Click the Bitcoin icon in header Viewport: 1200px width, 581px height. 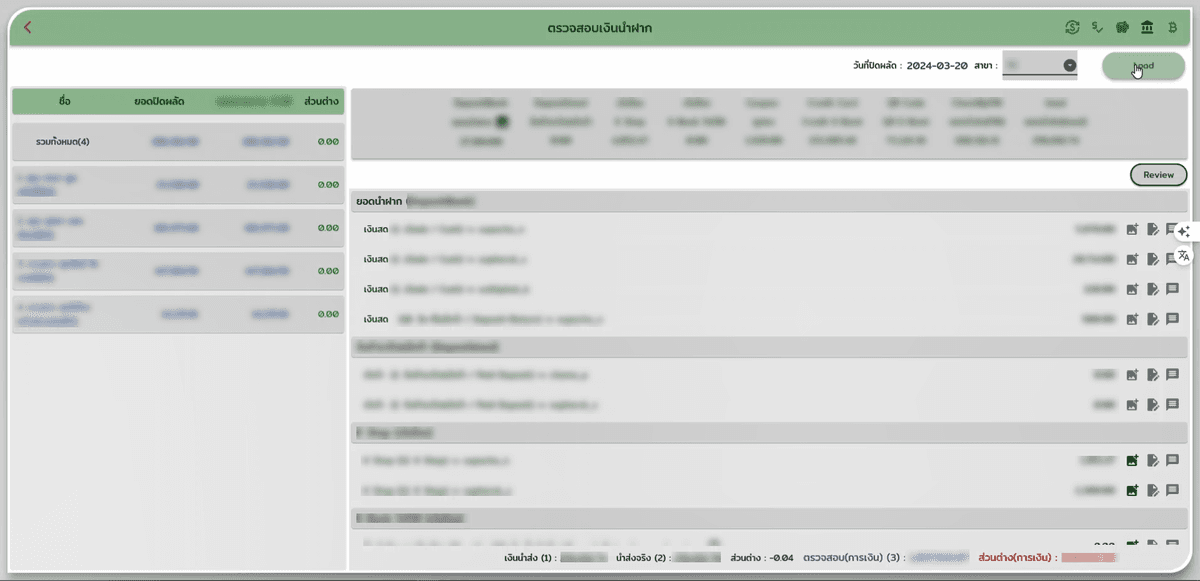pos(1172,27)
